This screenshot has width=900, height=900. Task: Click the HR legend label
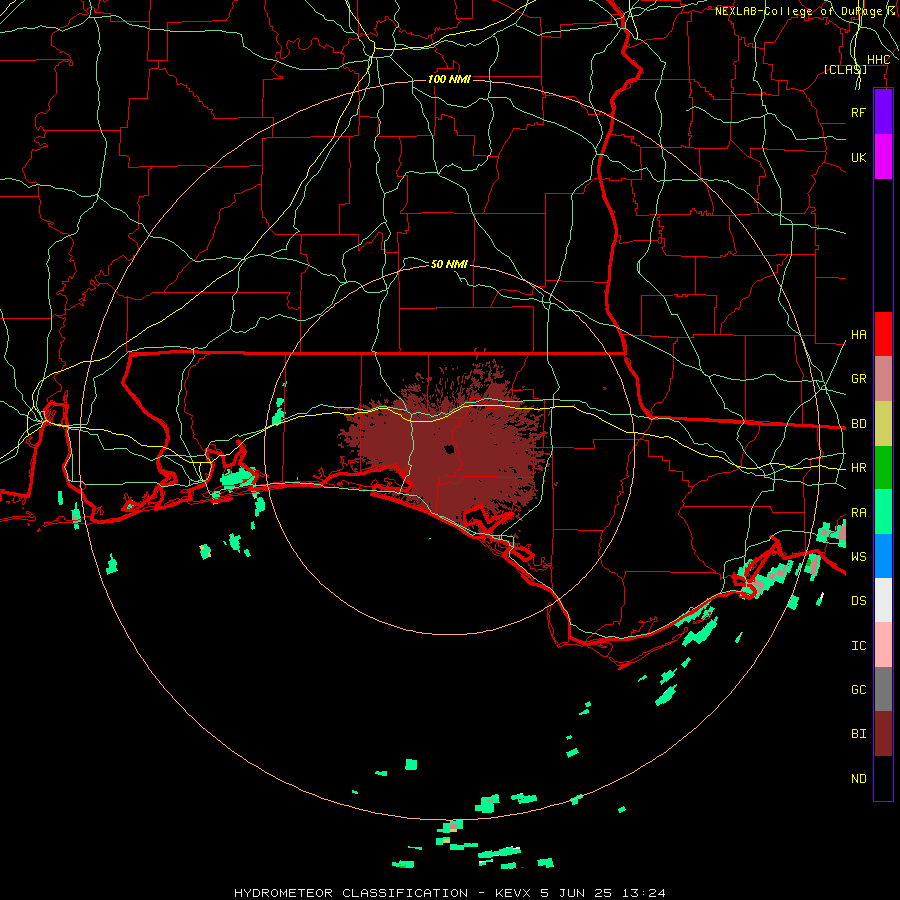pyautogui.click(x=858, y=468)
